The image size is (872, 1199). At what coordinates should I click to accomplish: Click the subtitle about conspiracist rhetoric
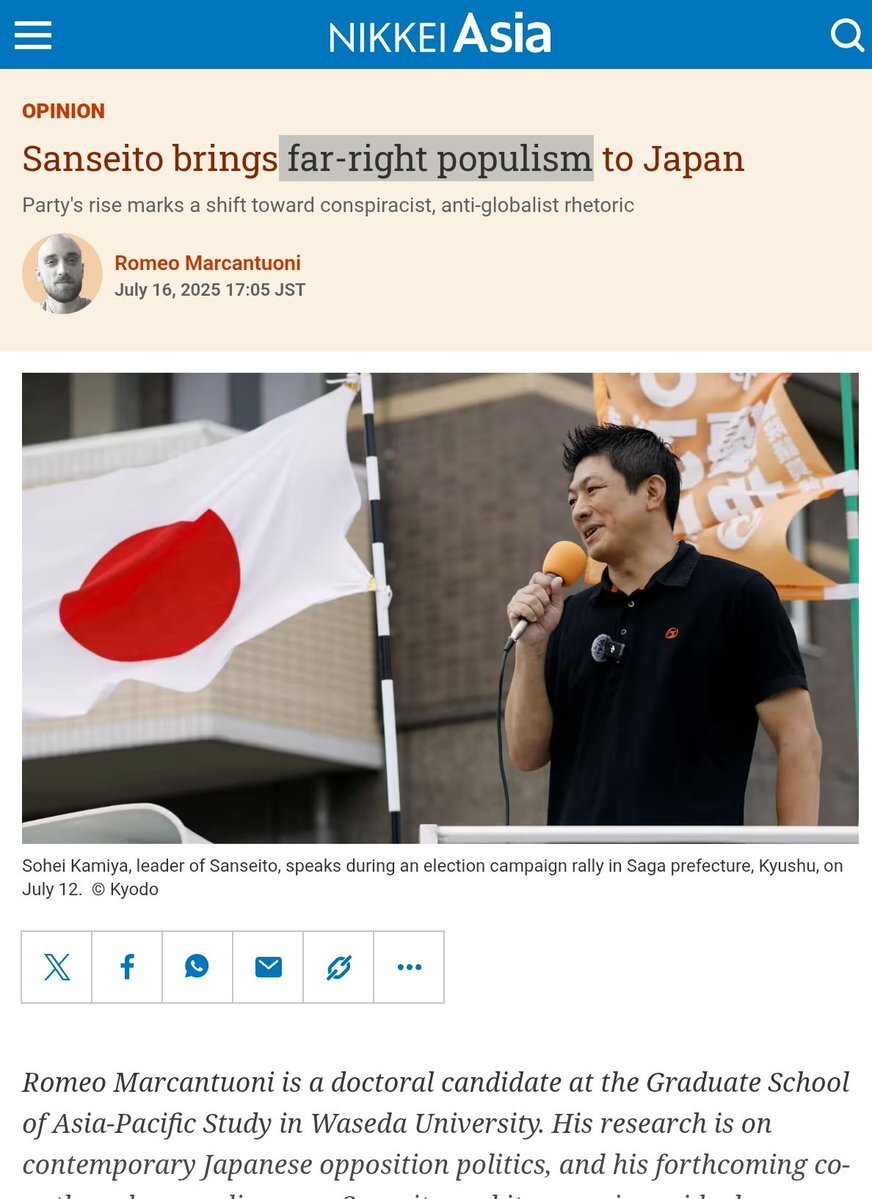(x=328, y=205)
